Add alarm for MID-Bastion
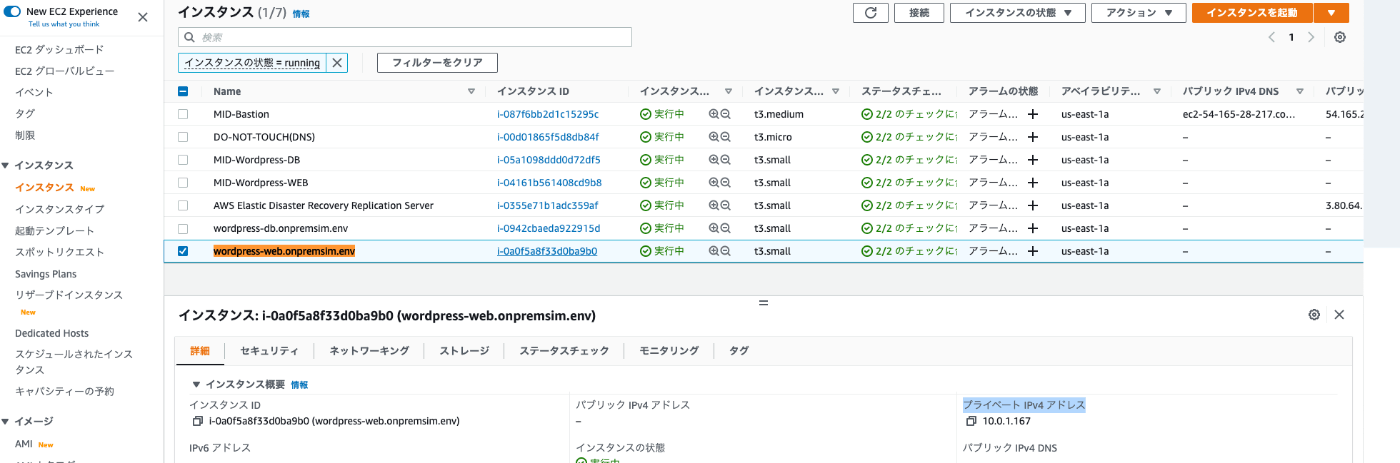This screenshot has width=1400, height=463. pos(1033,114)
